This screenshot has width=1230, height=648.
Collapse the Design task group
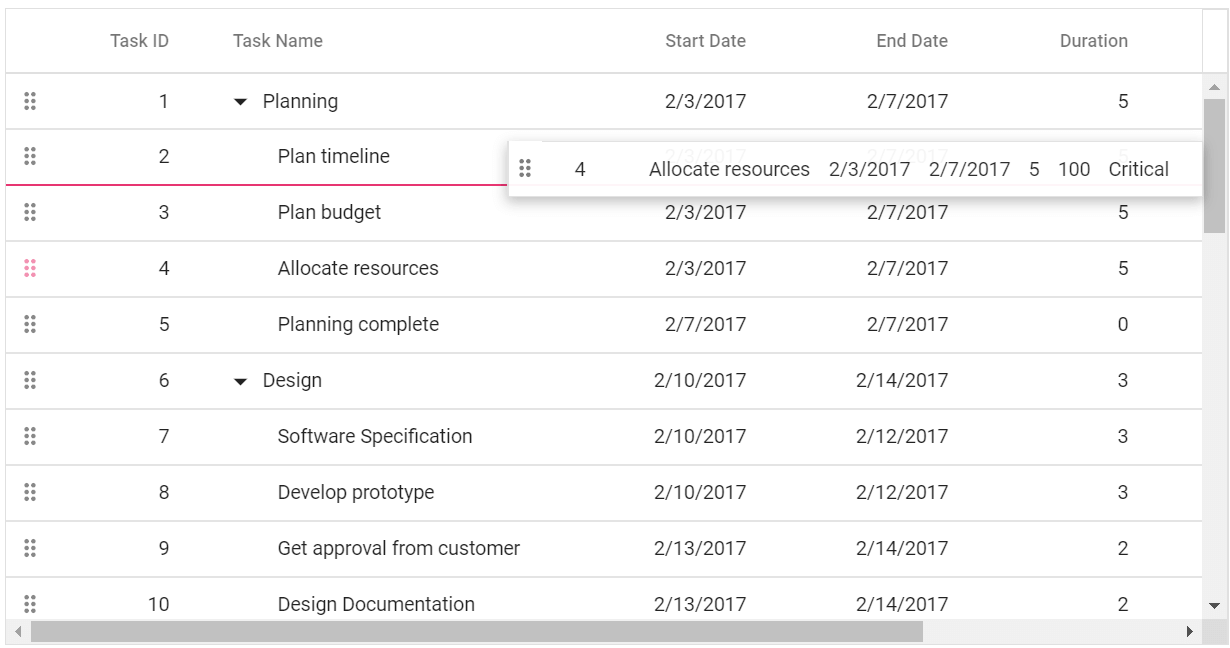[x=240, y=381]
